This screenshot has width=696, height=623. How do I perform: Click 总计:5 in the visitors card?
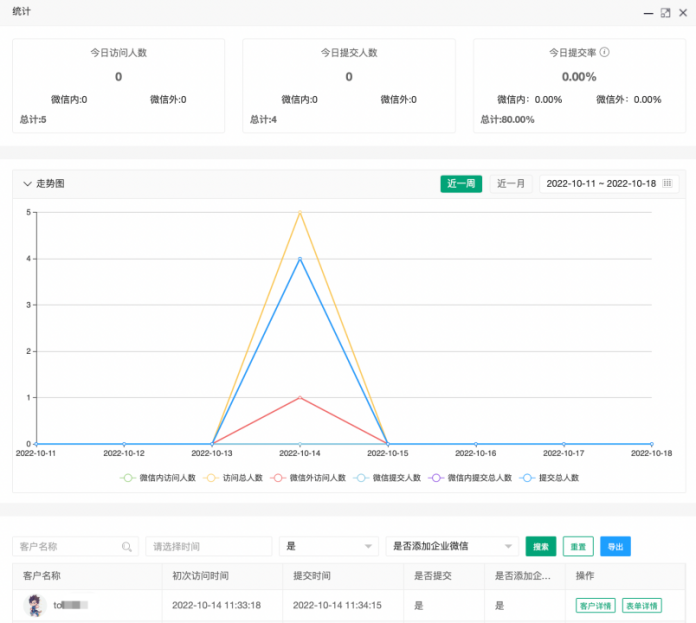click(x=33, y=120)
